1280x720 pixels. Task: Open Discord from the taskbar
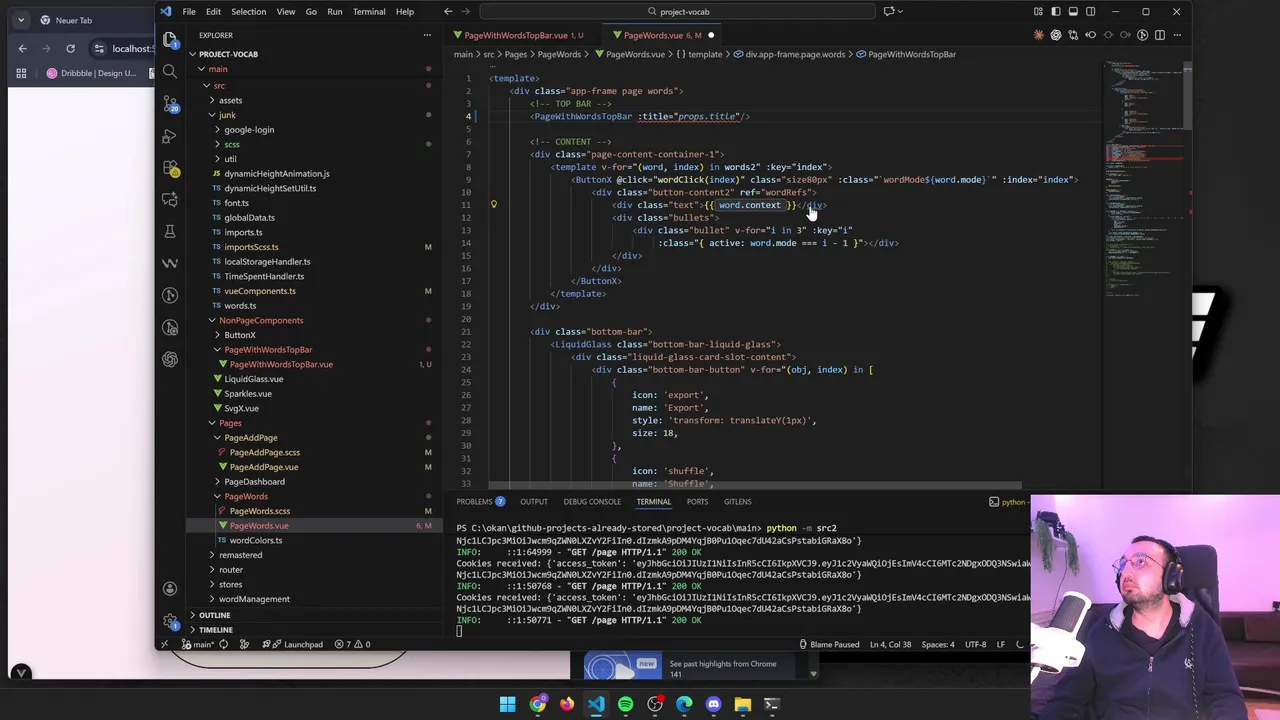pyautogui.click(x=713, y=704)
